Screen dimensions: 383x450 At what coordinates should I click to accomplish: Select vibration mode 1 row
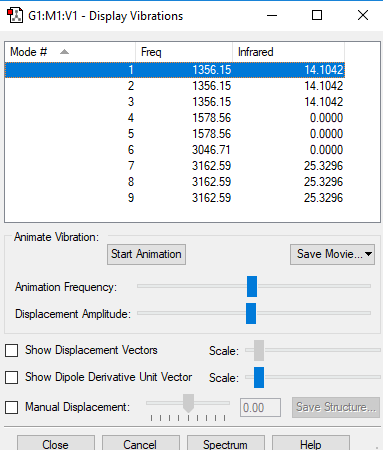175,70
